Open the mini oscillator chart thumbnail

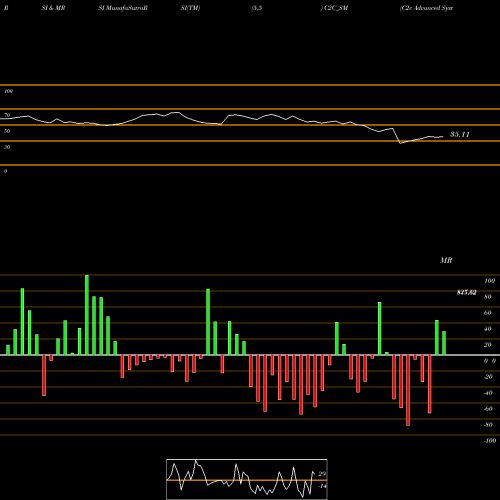[247, 479]
